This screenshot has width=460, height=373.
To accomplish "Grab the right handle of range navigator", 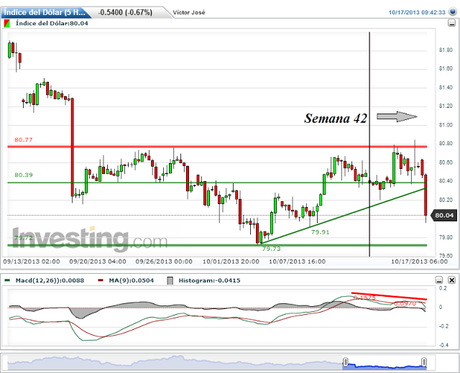I will (424, 362).
